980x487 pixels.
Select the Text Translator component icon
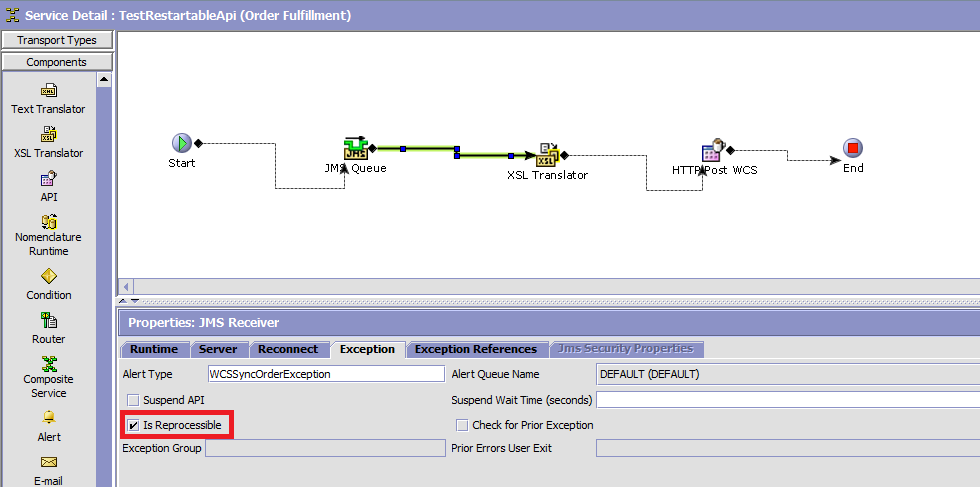48,91
